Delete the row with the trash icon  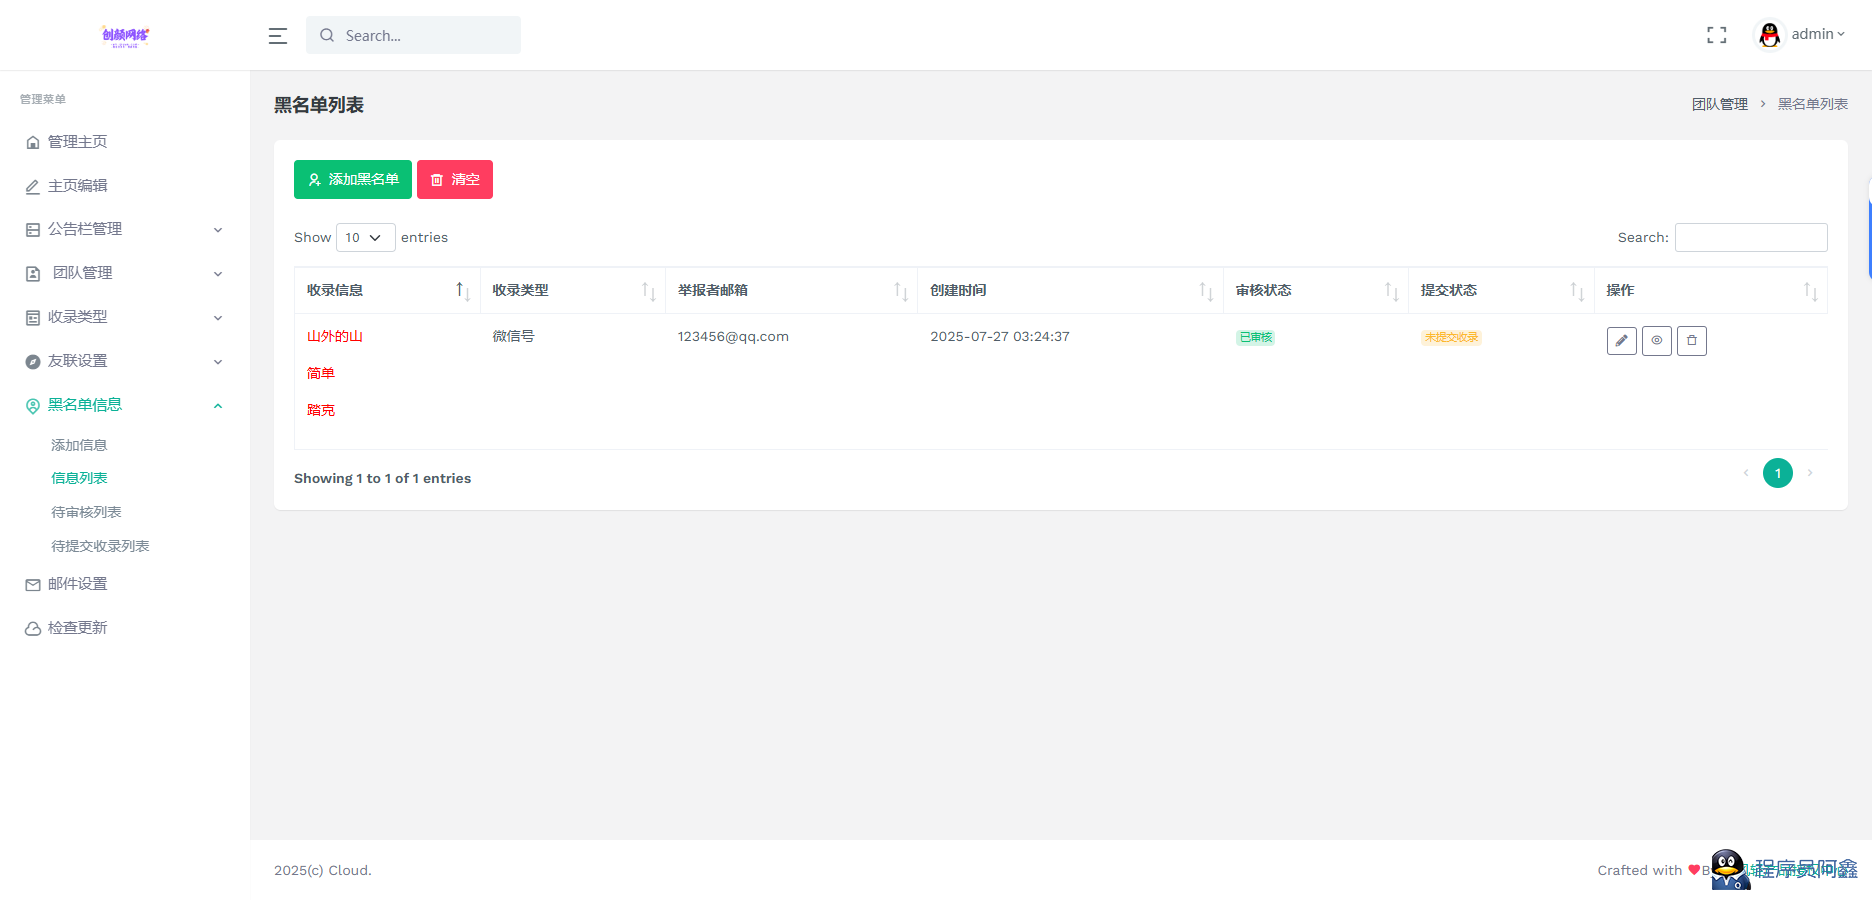(x=1691, y=341)
